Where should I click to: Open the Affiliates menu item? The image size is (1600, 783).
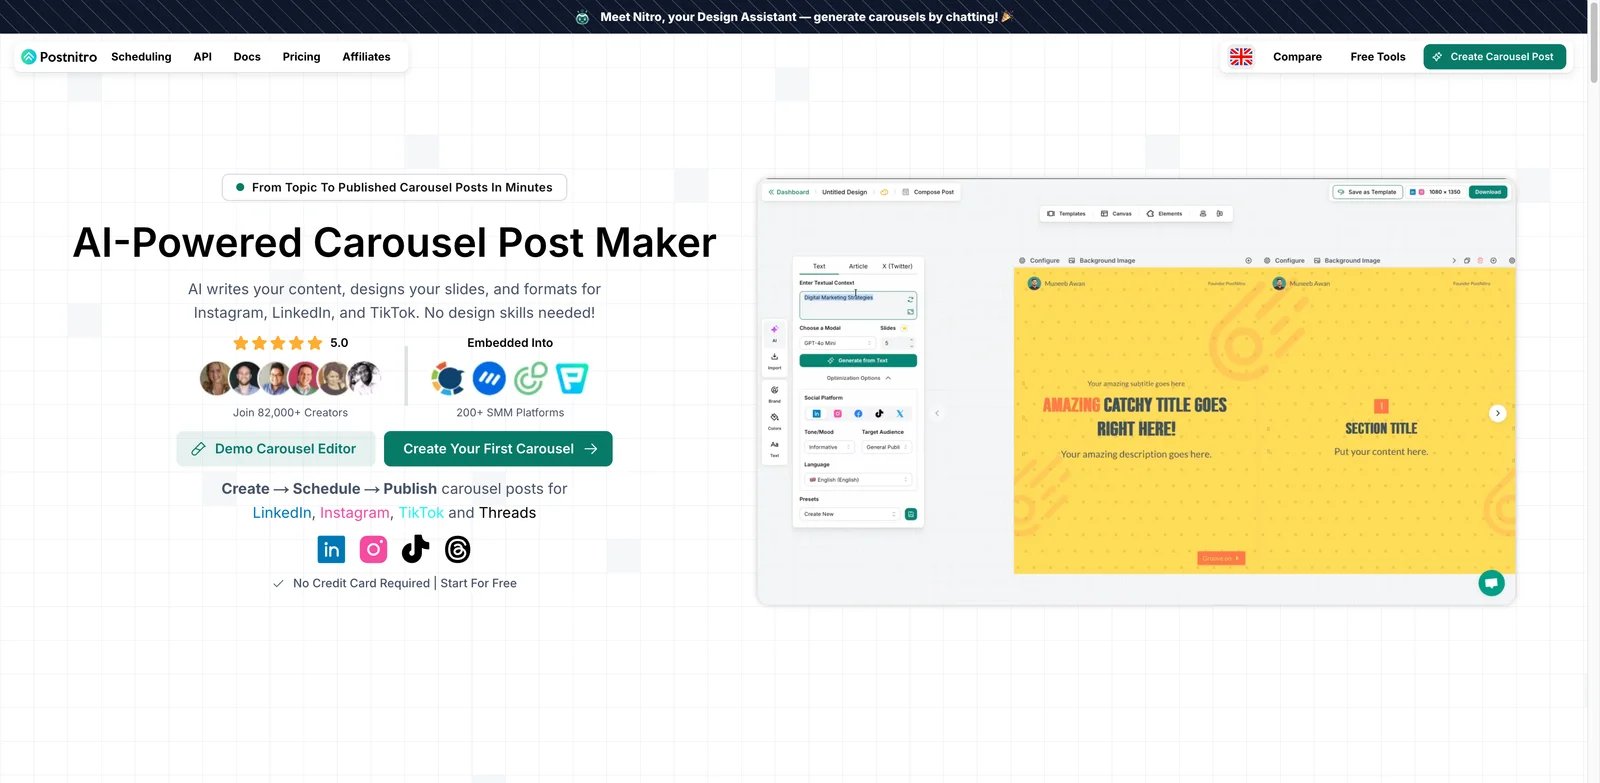[366, 57]
